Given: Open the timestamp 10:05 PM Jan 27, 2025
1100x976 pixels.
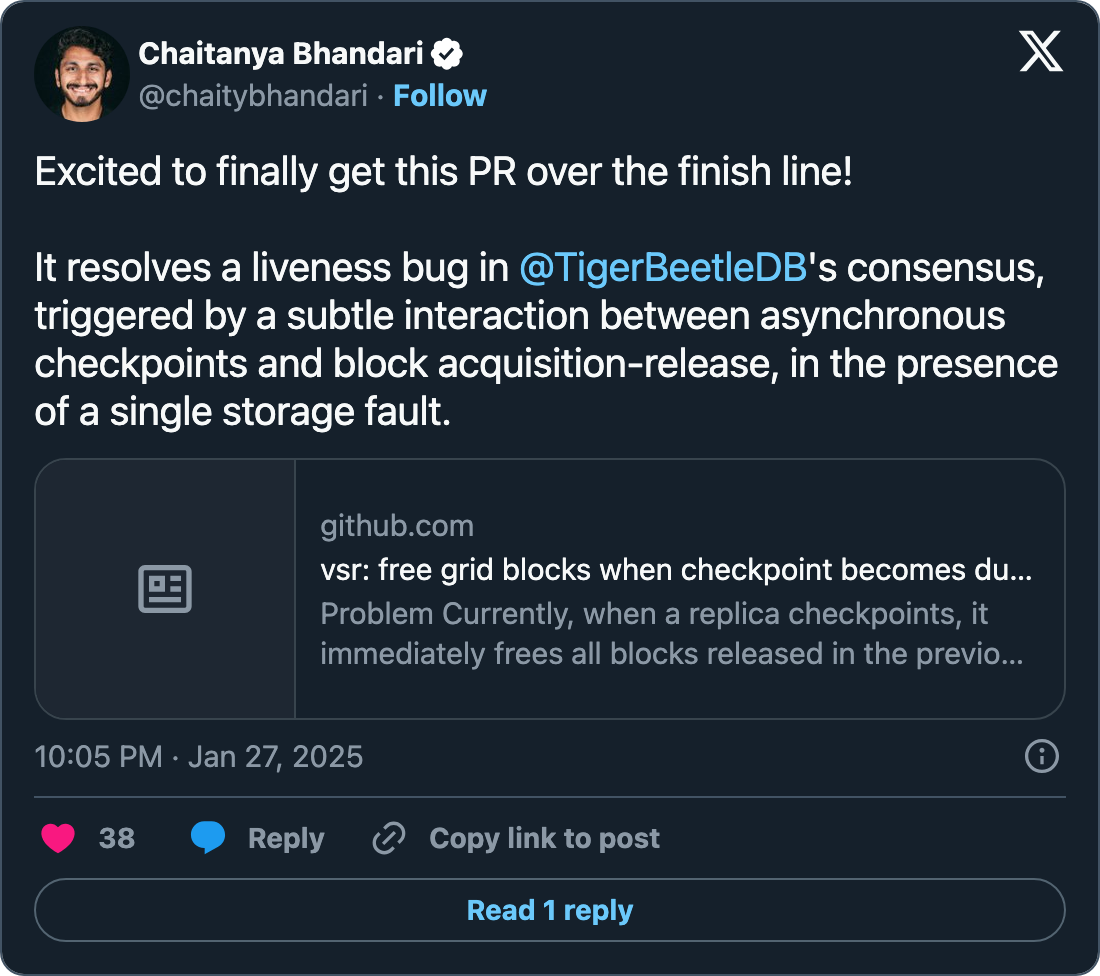Looking at the screenshot, I should [x=199, y=756].
